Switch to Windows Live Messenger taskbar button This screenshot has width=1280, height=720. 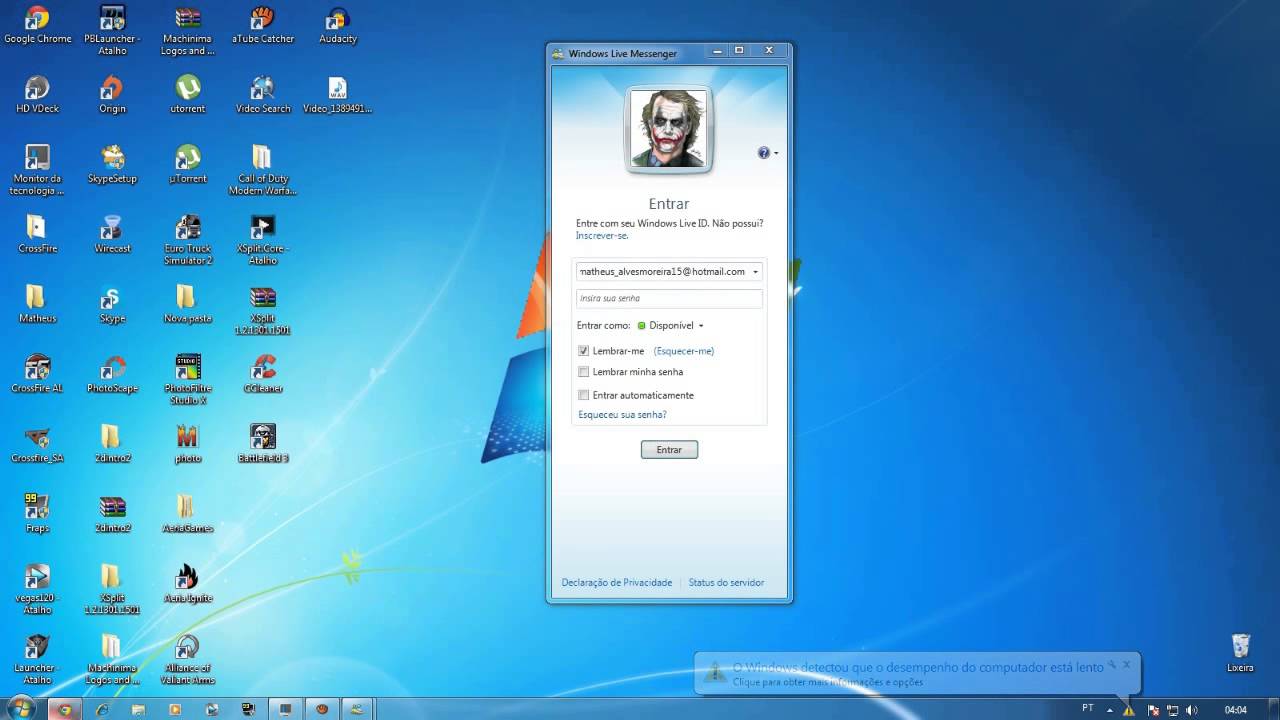357,709
